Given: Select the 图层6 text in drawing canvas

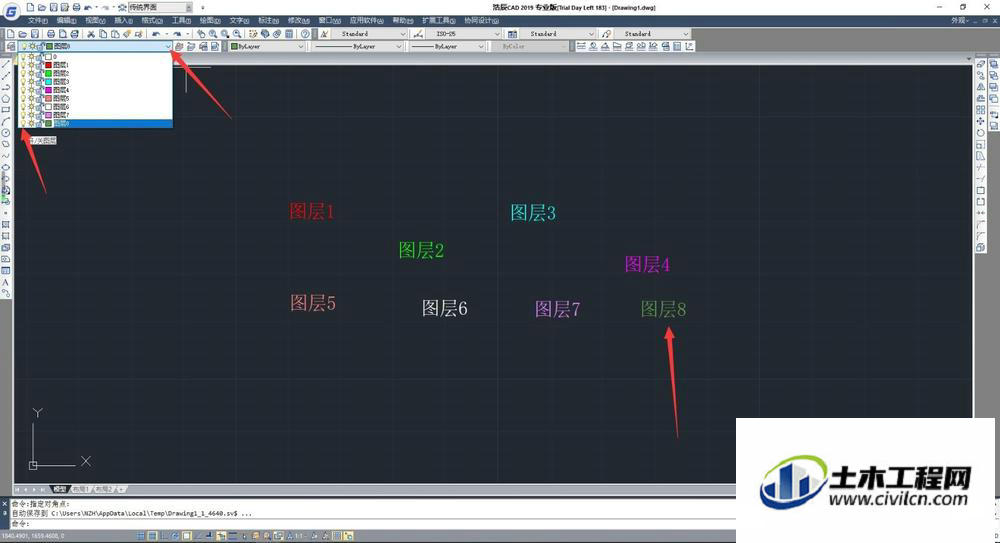Looking at the screenshot, I should pos(445,308).
